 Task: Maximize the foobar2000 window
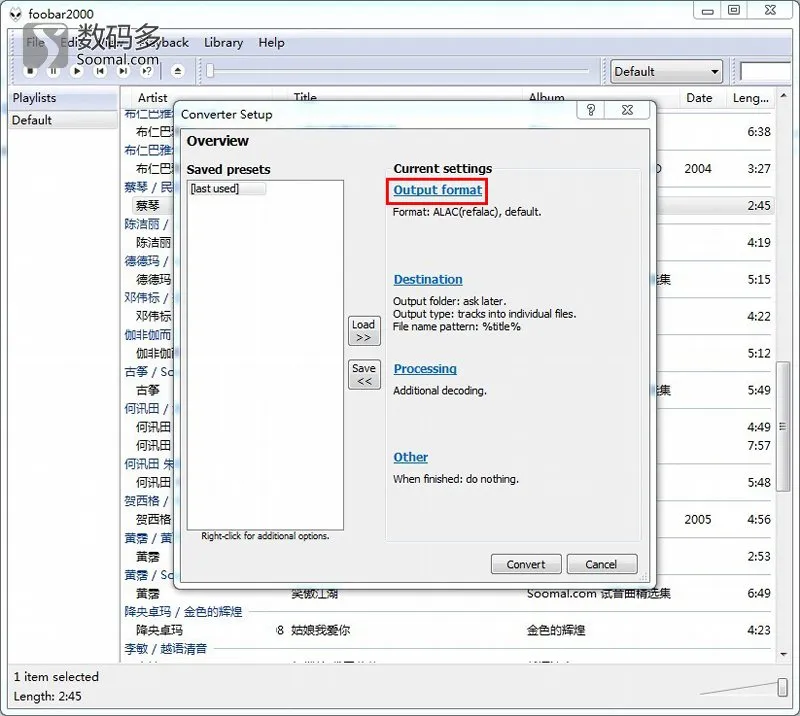tap(734, 11)
